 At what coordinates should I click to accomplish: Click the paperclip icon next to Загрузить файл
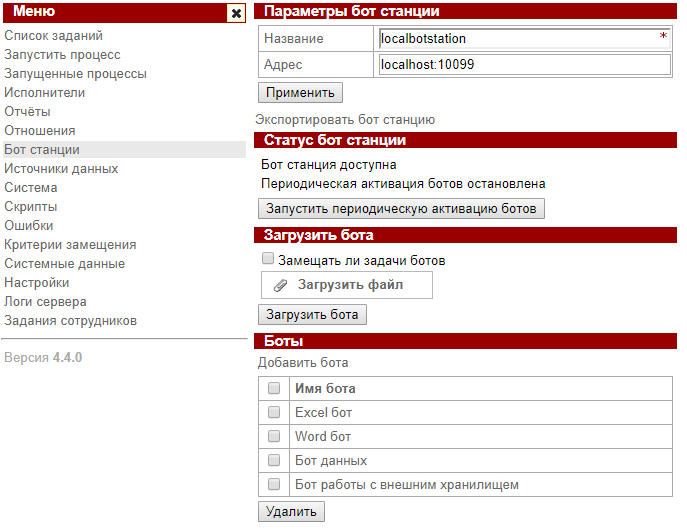[x=280, y=285]
